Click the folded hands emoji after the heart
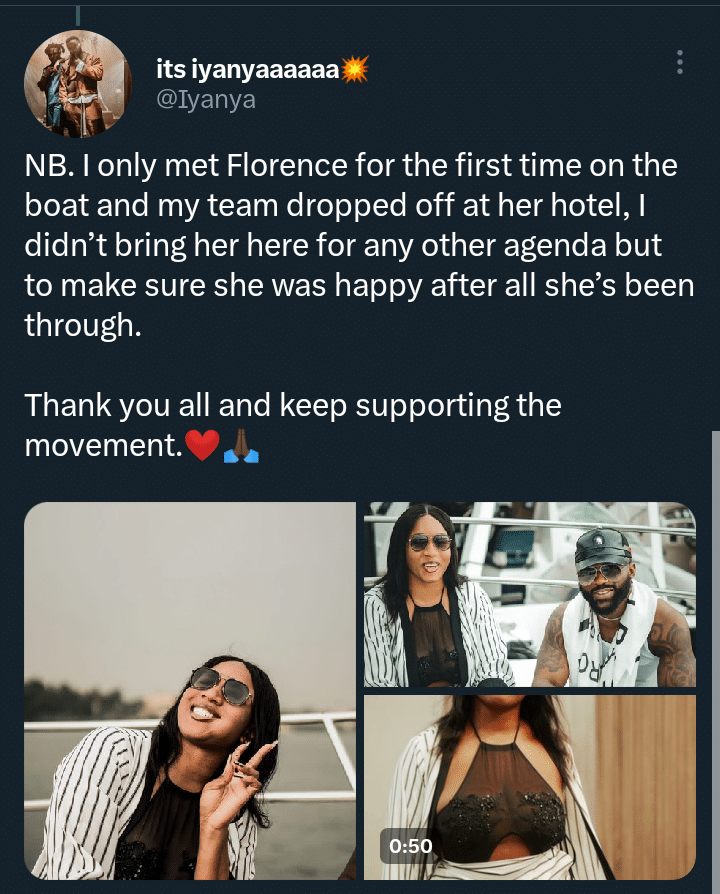 pyautogui.click(x=242, y=447)
